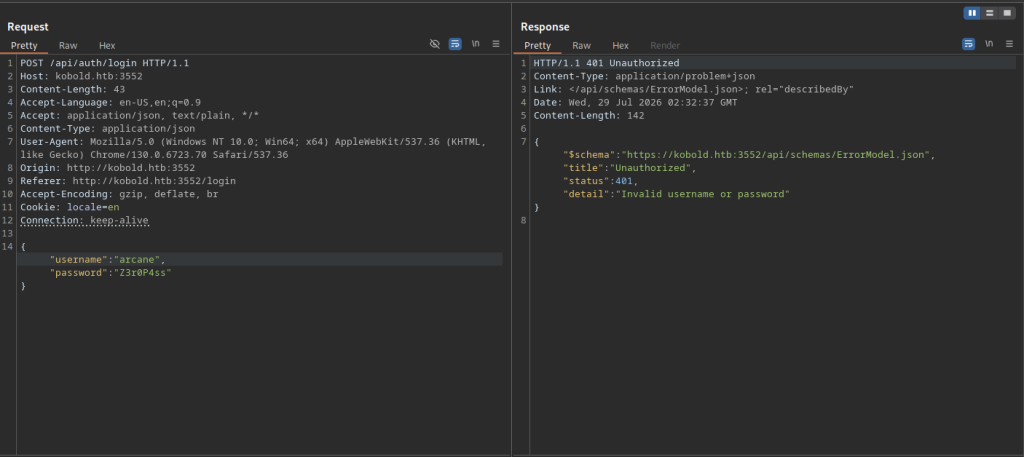Click line number 14 in Request gutter
1024x457 pixels.
click(x=7, y=247)
